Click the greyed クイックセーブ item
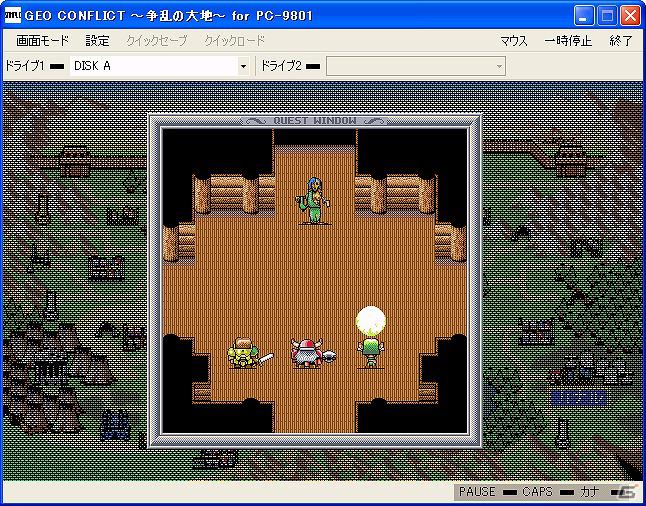646x506 pixels. point(157,41)
